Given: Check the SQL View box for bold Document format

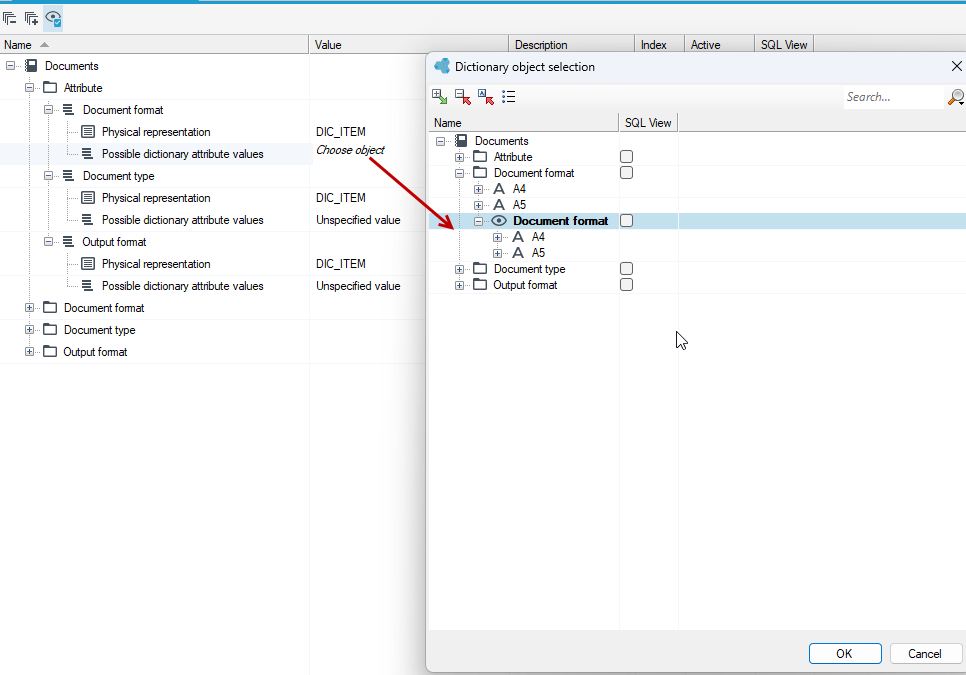Looking at the screenshot, I should tap(627, 221).
